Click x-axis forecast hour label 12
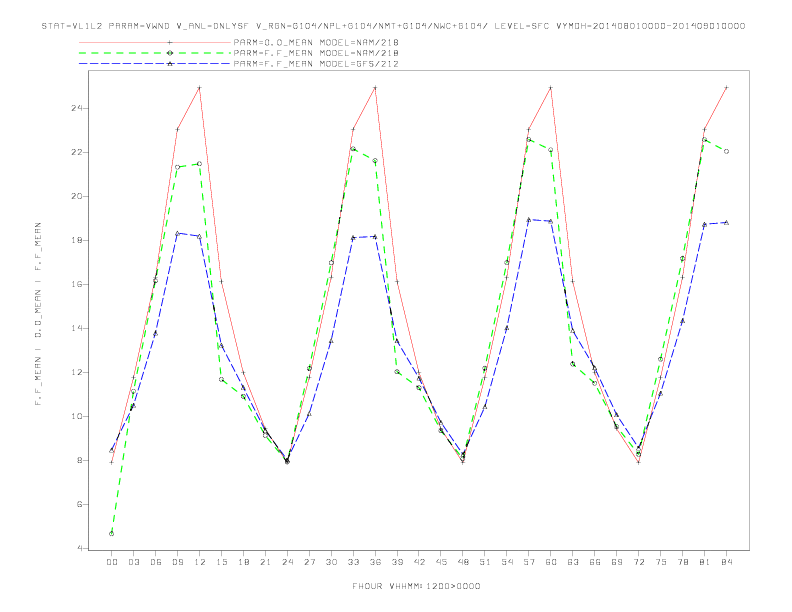 pos(200,562)
